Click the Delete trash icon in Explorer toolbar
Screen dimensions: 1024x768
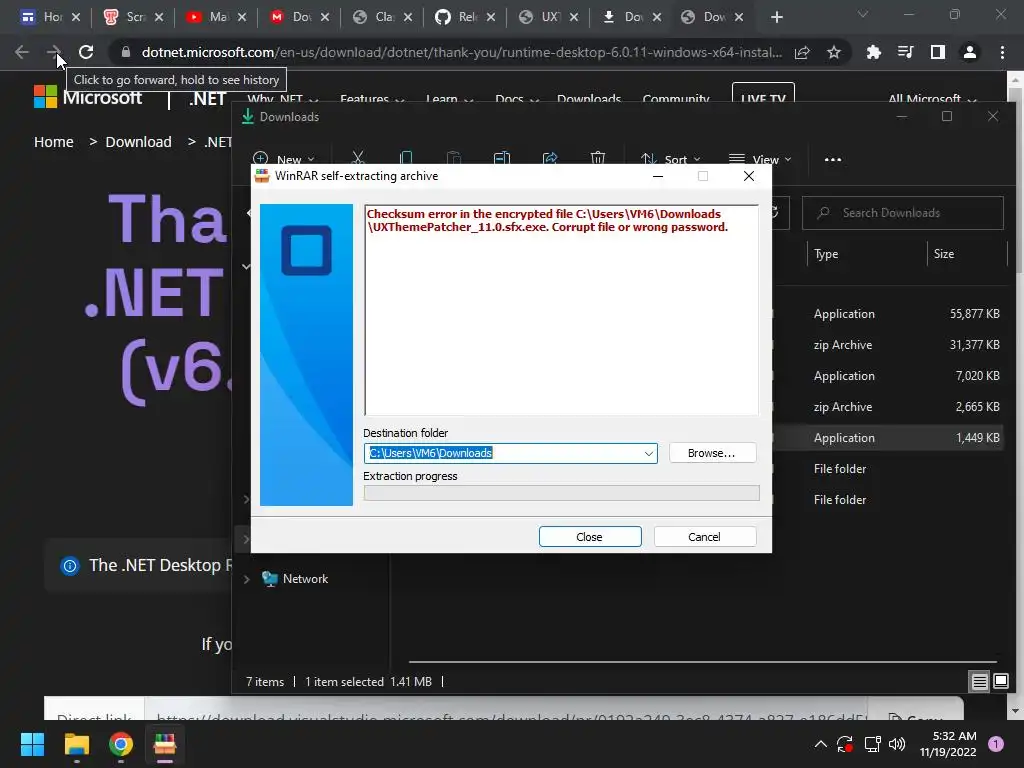(x=598, y=159)
